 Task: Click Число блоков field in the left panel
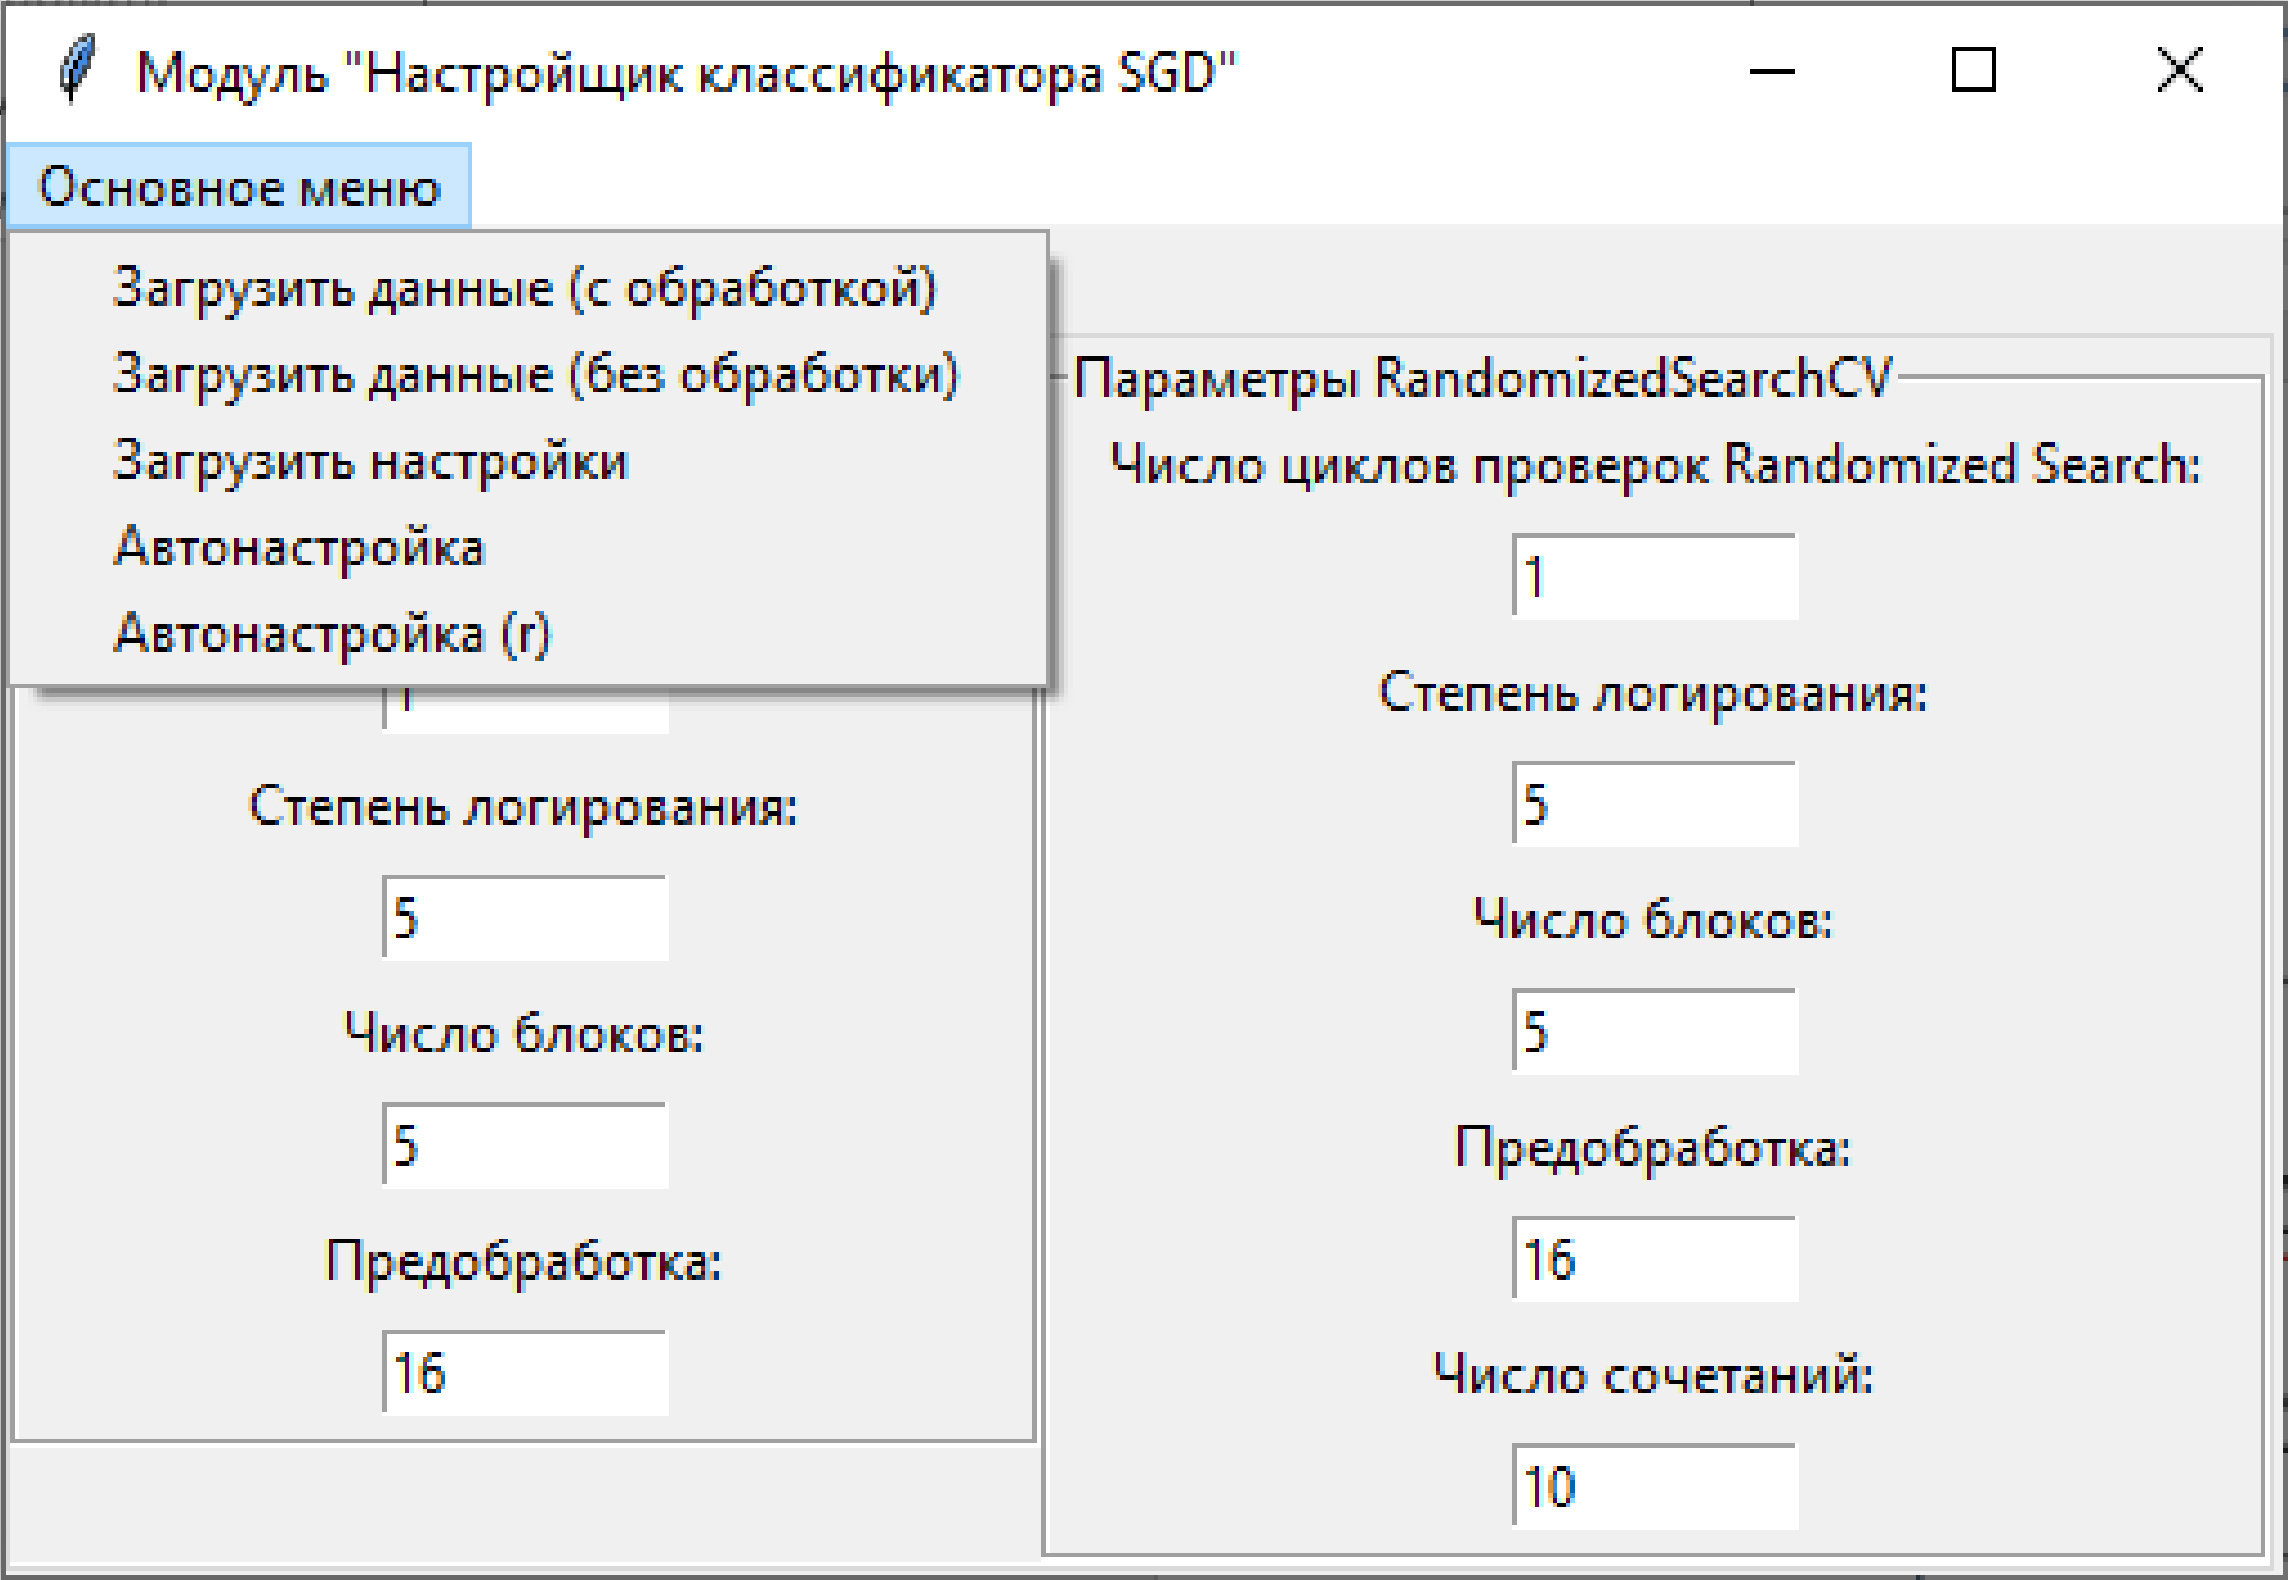[x=525, y=1145]
